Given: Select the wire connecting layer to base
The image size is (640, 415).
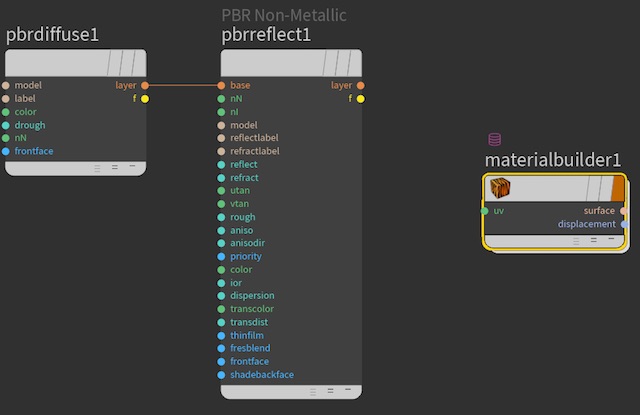Looking at the screenshot, I should pos(183,86).
